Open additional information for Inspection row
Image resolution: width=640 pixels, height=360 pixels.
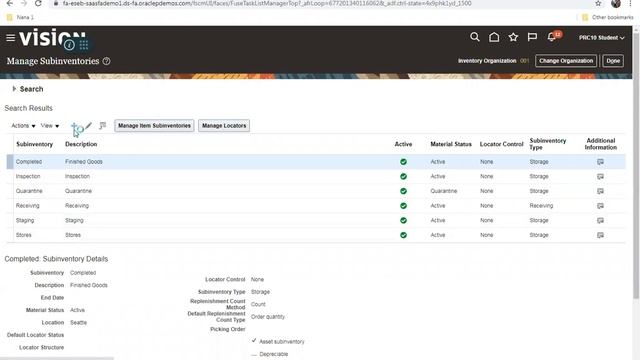click(600, 177)
